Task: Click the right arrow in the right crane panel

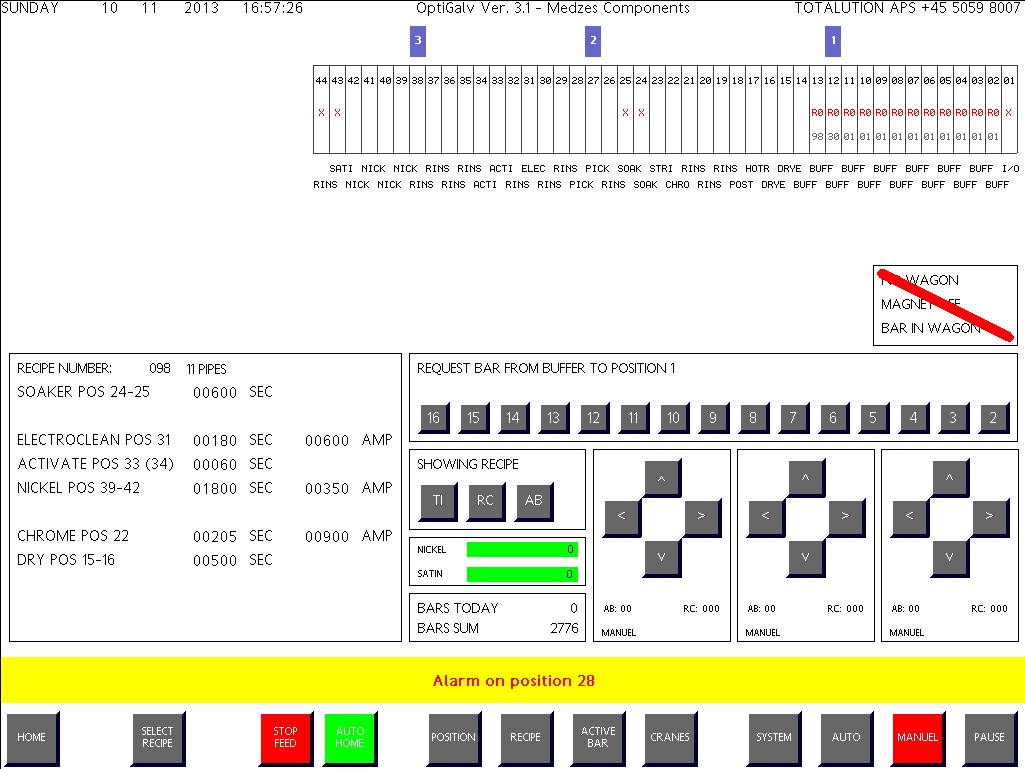Action: (990, 517)
